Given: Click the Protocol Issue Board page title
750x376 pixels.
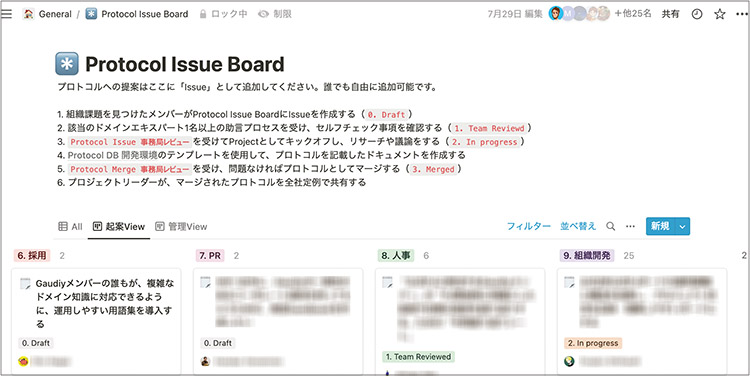Looking at the screenshot, I should [x=185, y=64].
